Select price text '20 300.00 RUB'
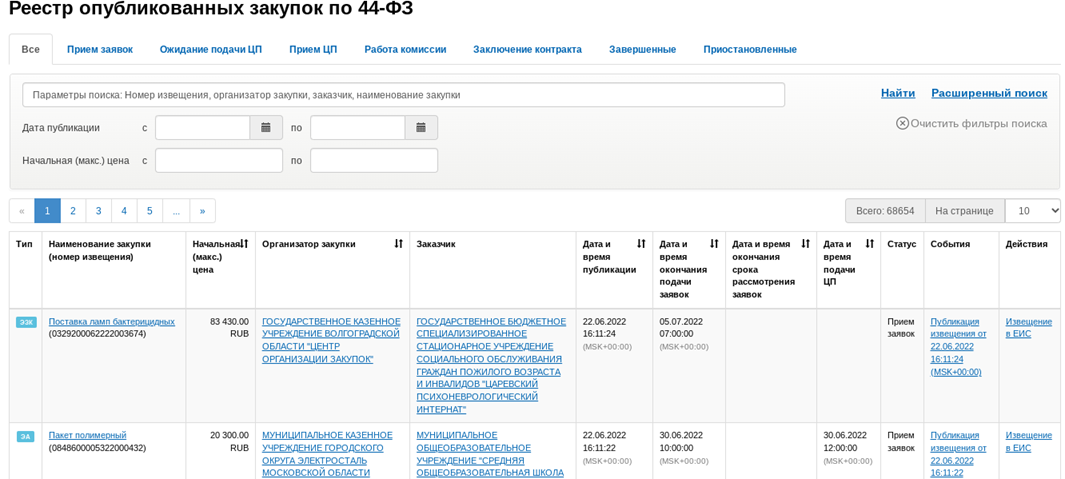Image resolution: width=1065 pixels, height=479 pixels. coord(230,442)
